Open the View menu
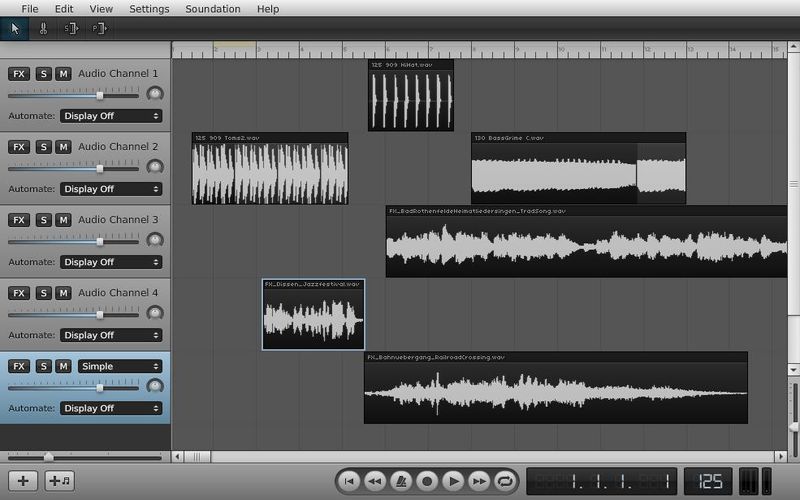This screenshot has width=800, height=500. pyautogui.click(x=101, y=9)
